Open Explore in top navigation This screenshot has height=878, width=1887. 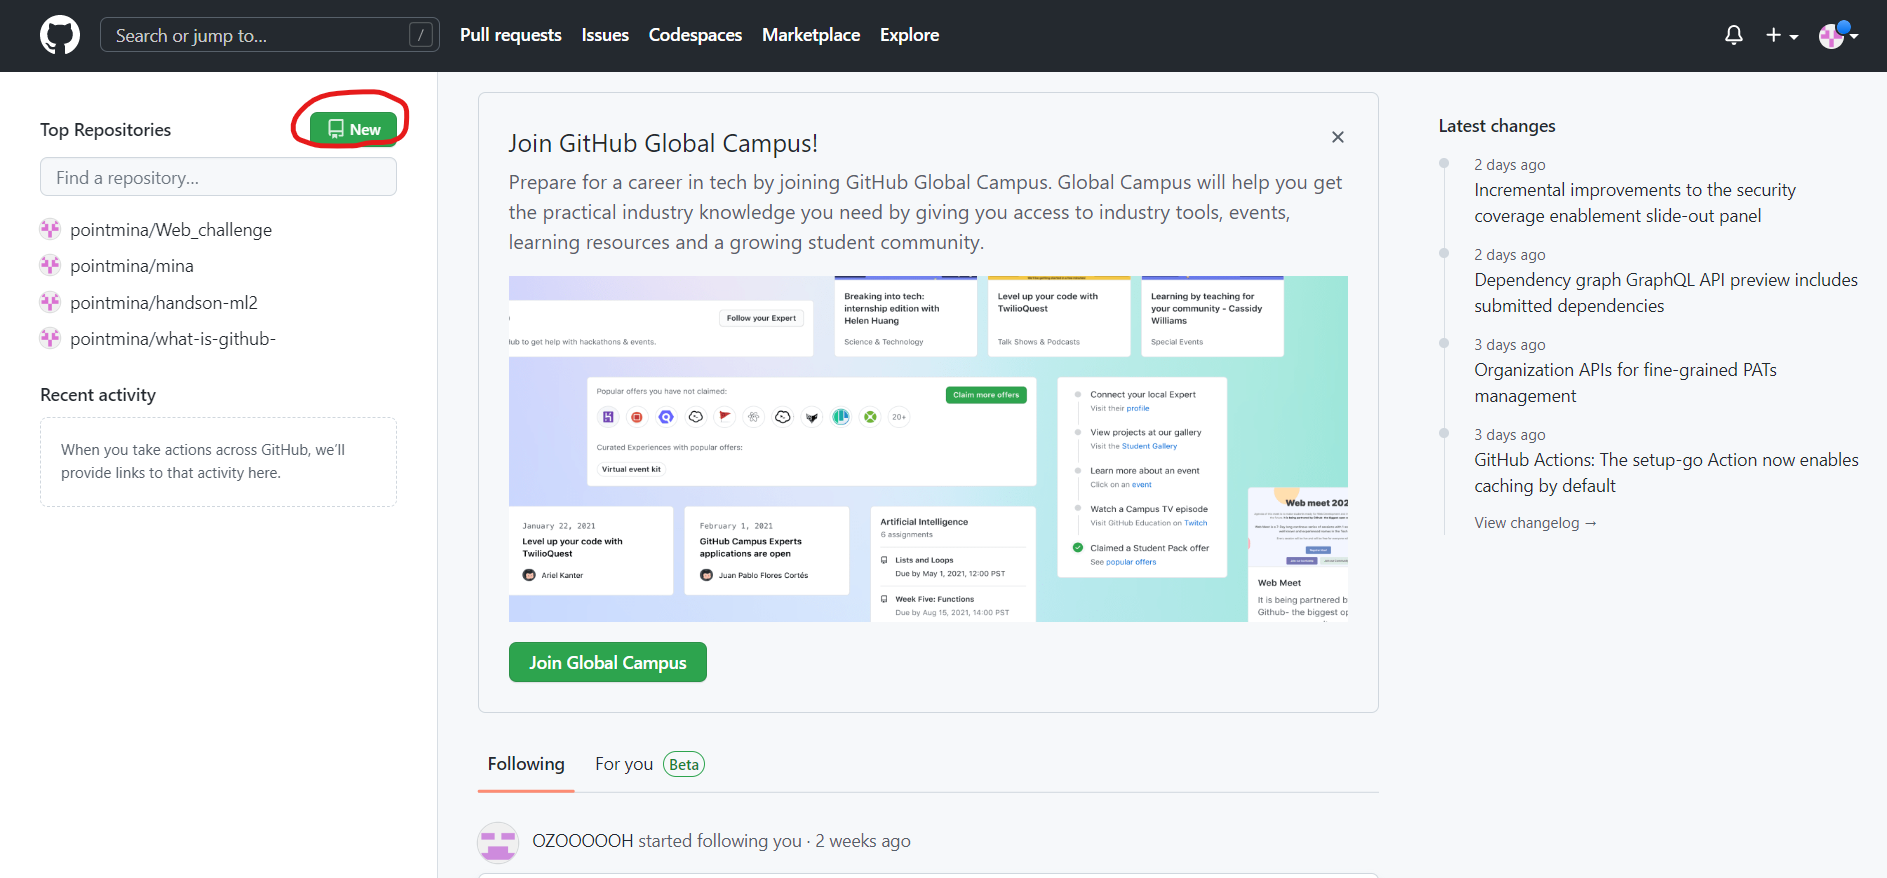coord(909,35)
